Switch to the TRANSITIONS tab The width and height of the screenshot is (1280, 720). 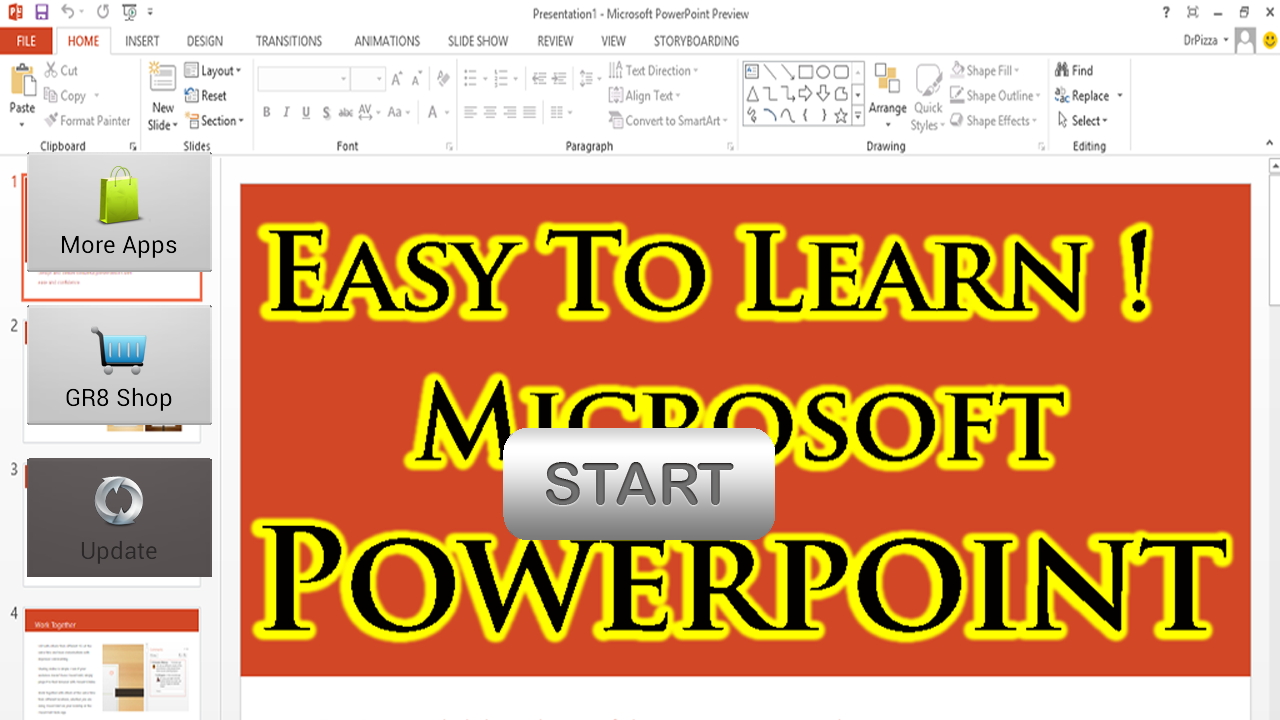pyautogui.click(x=289, y=41)
